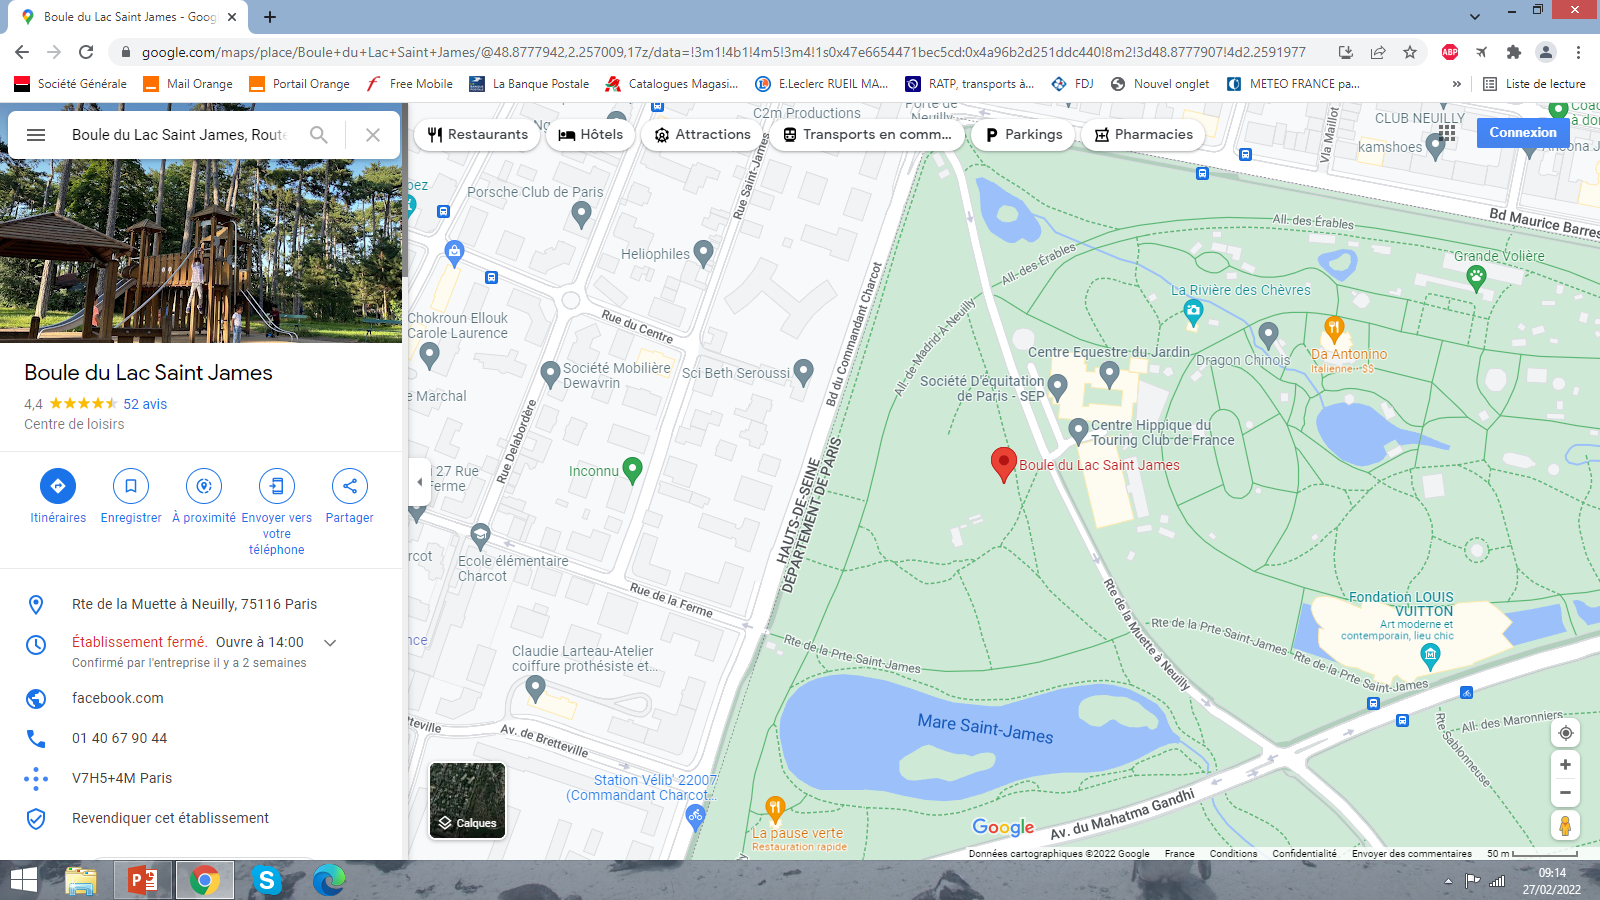1600x900 pixels.
Task: Show more bookmarks chevron
Action: pyautogui.click(x=1457, y=84)
